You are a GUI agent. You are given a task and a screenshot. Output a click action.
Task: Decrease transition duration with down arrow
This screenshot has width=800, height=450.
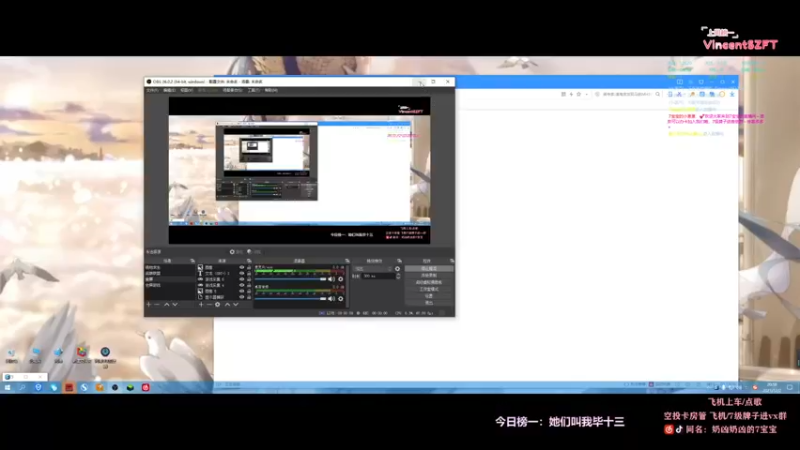(x=398, y=278)
